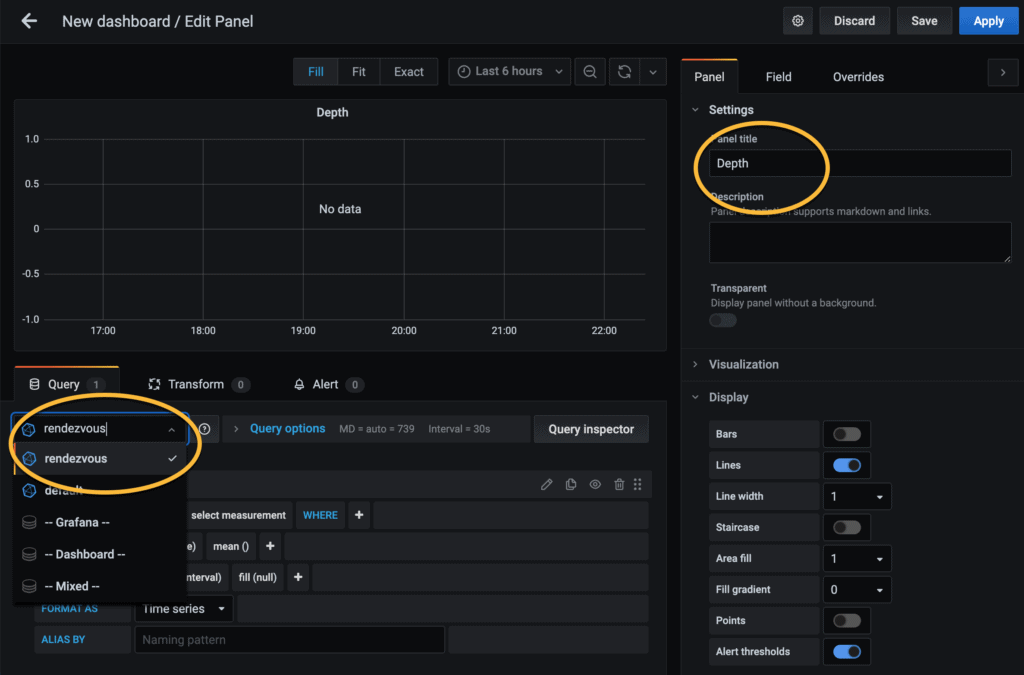Click the Save button
The image size is (1024, 675).
coord(924,21)
